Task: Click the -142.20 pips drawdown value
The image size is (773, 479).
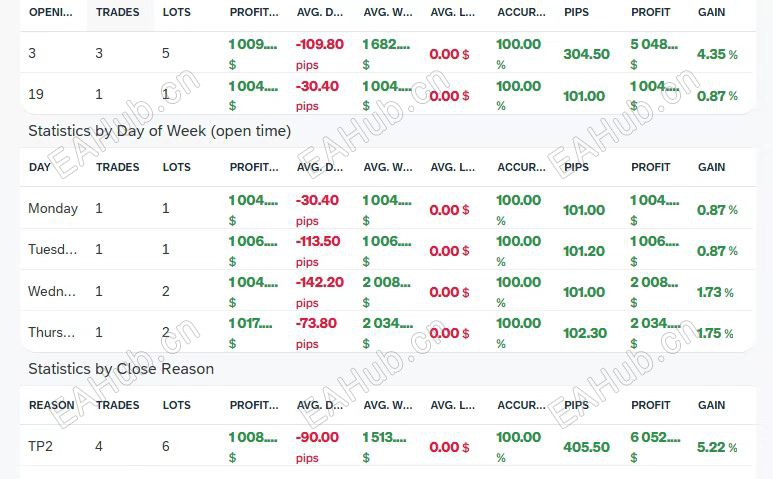Action: (x=317, y=282)
